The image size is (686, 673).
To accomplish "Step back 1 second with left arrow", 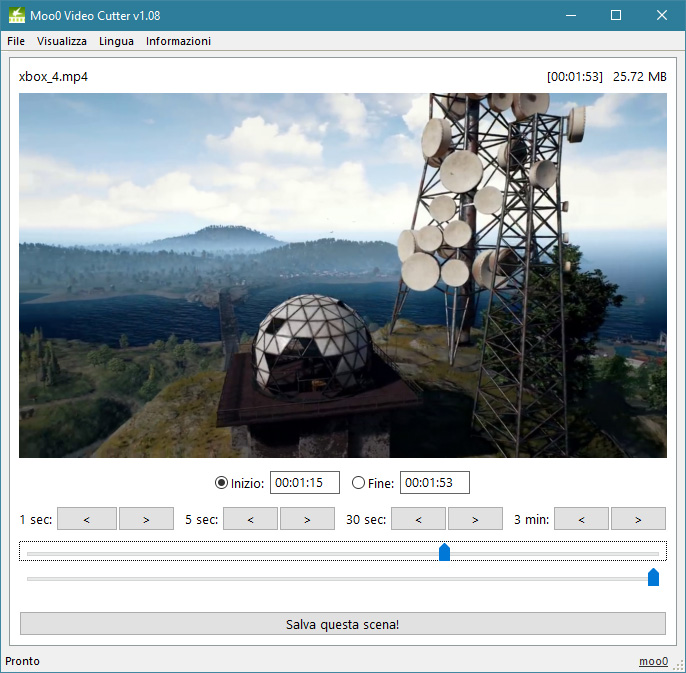I will 86,519.
